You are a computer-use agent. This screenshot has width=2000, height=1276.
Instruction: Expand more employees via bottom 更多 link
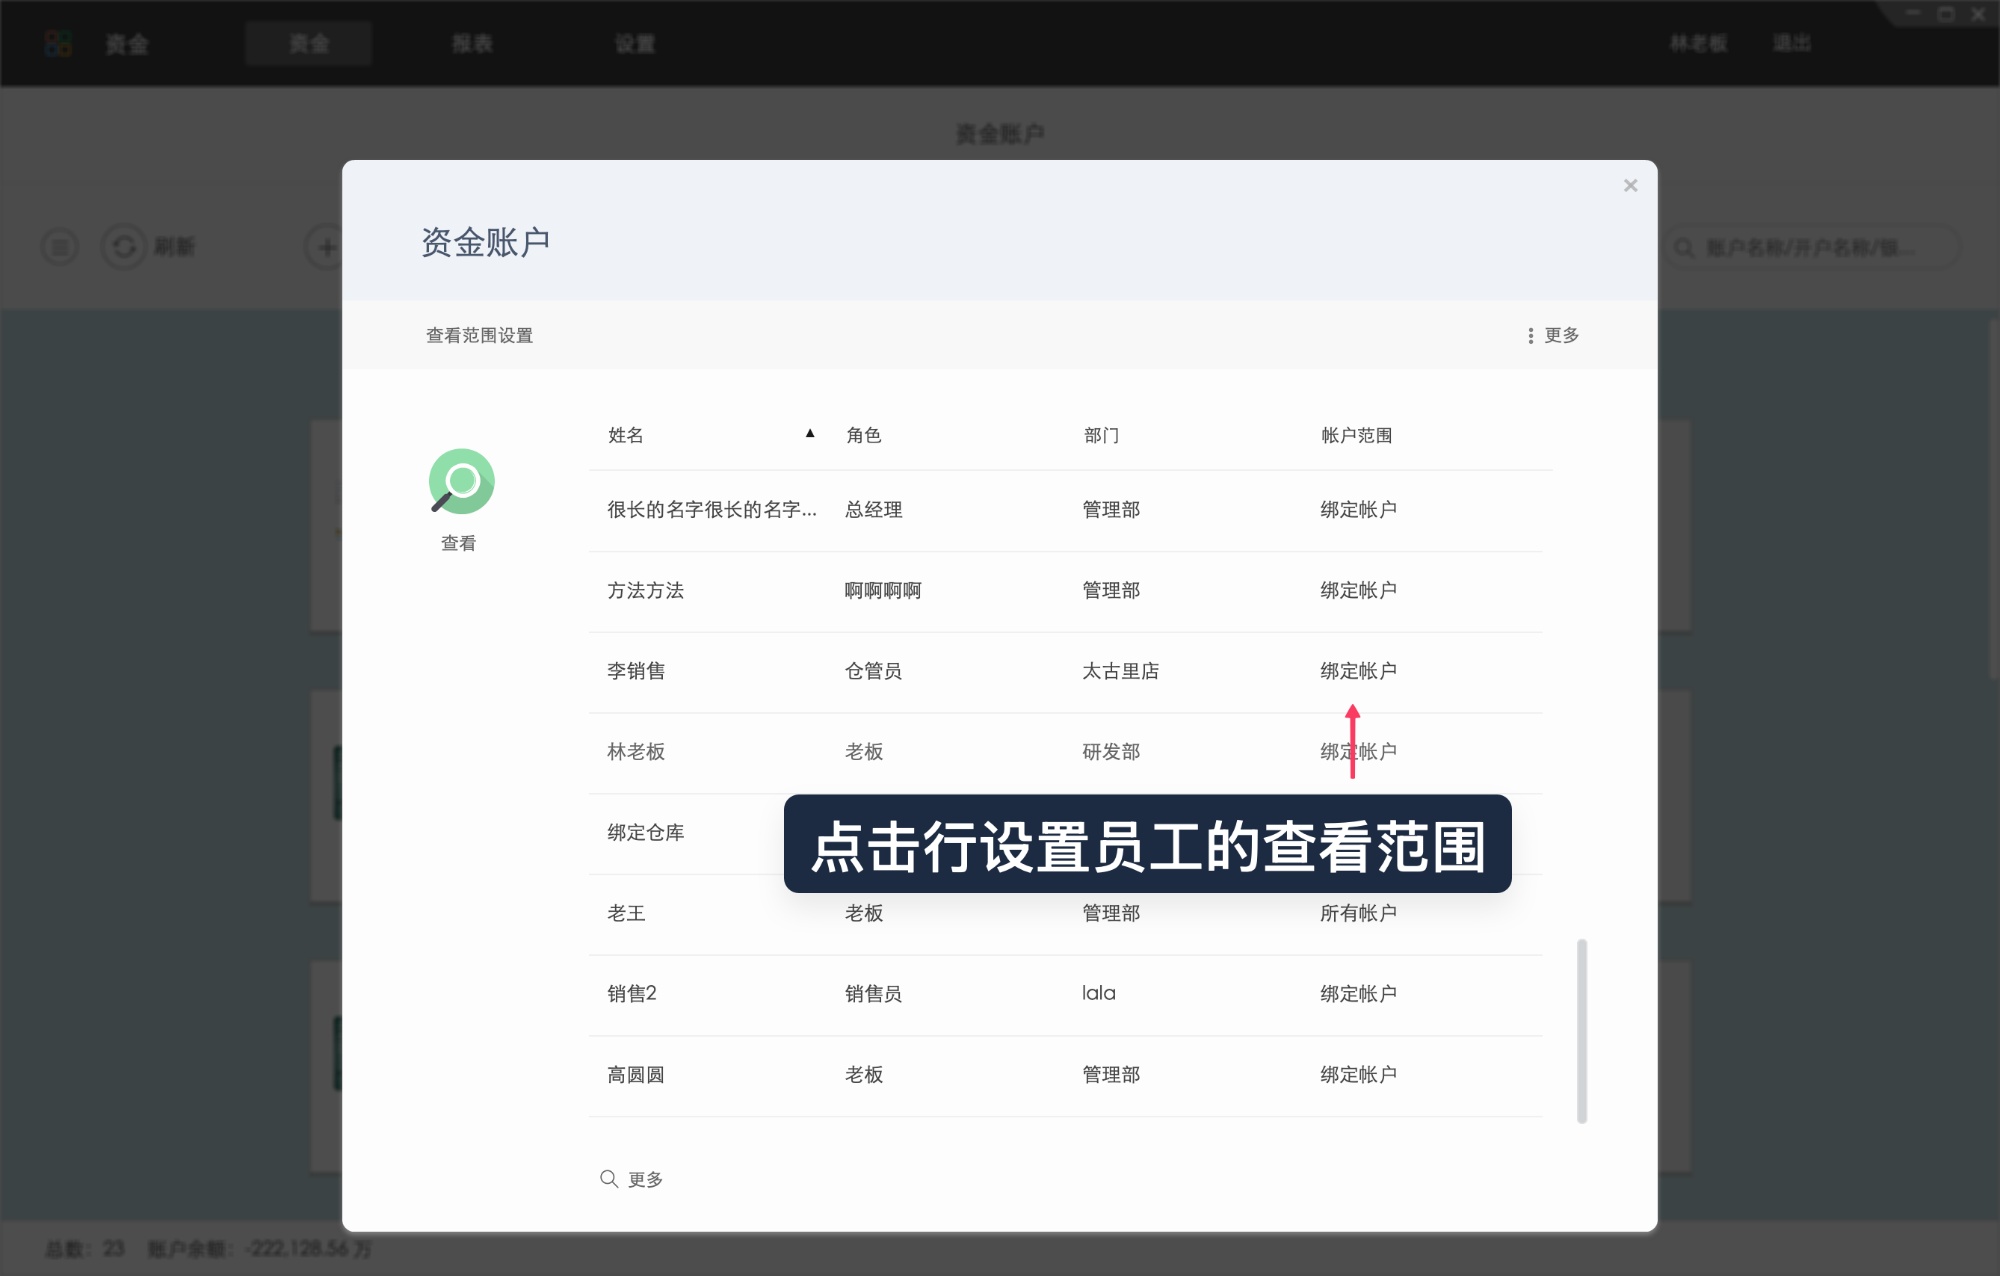tap(644, 1179)
